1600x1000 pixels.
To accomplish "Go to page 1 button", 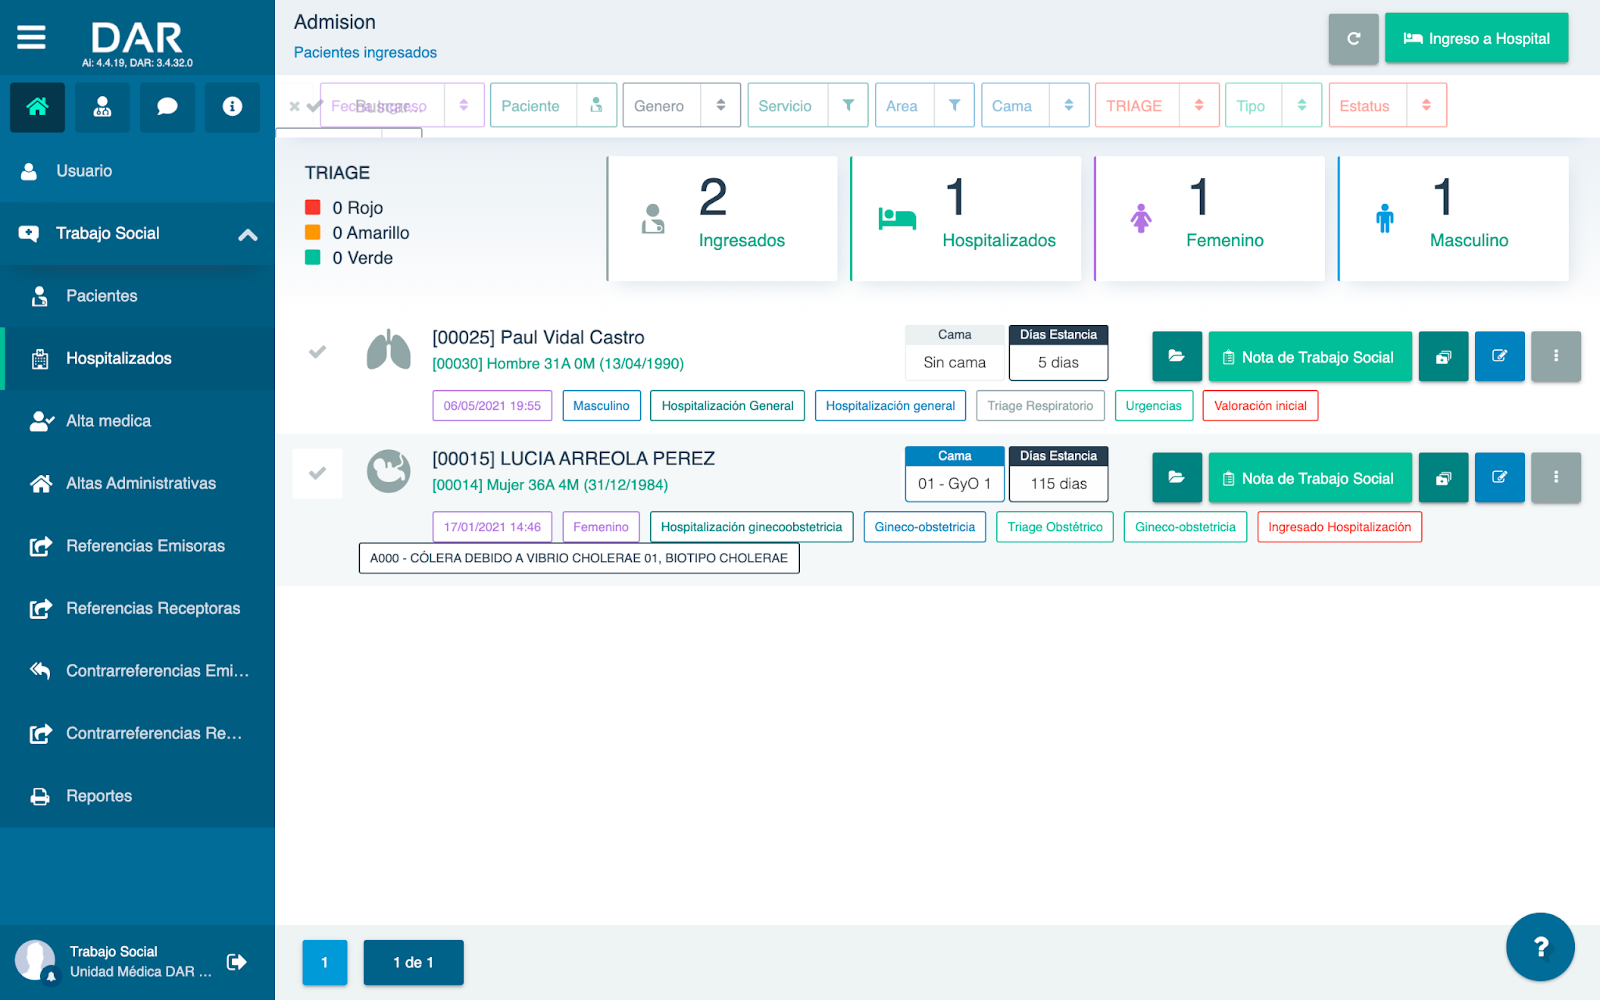I will pos(325,962).
